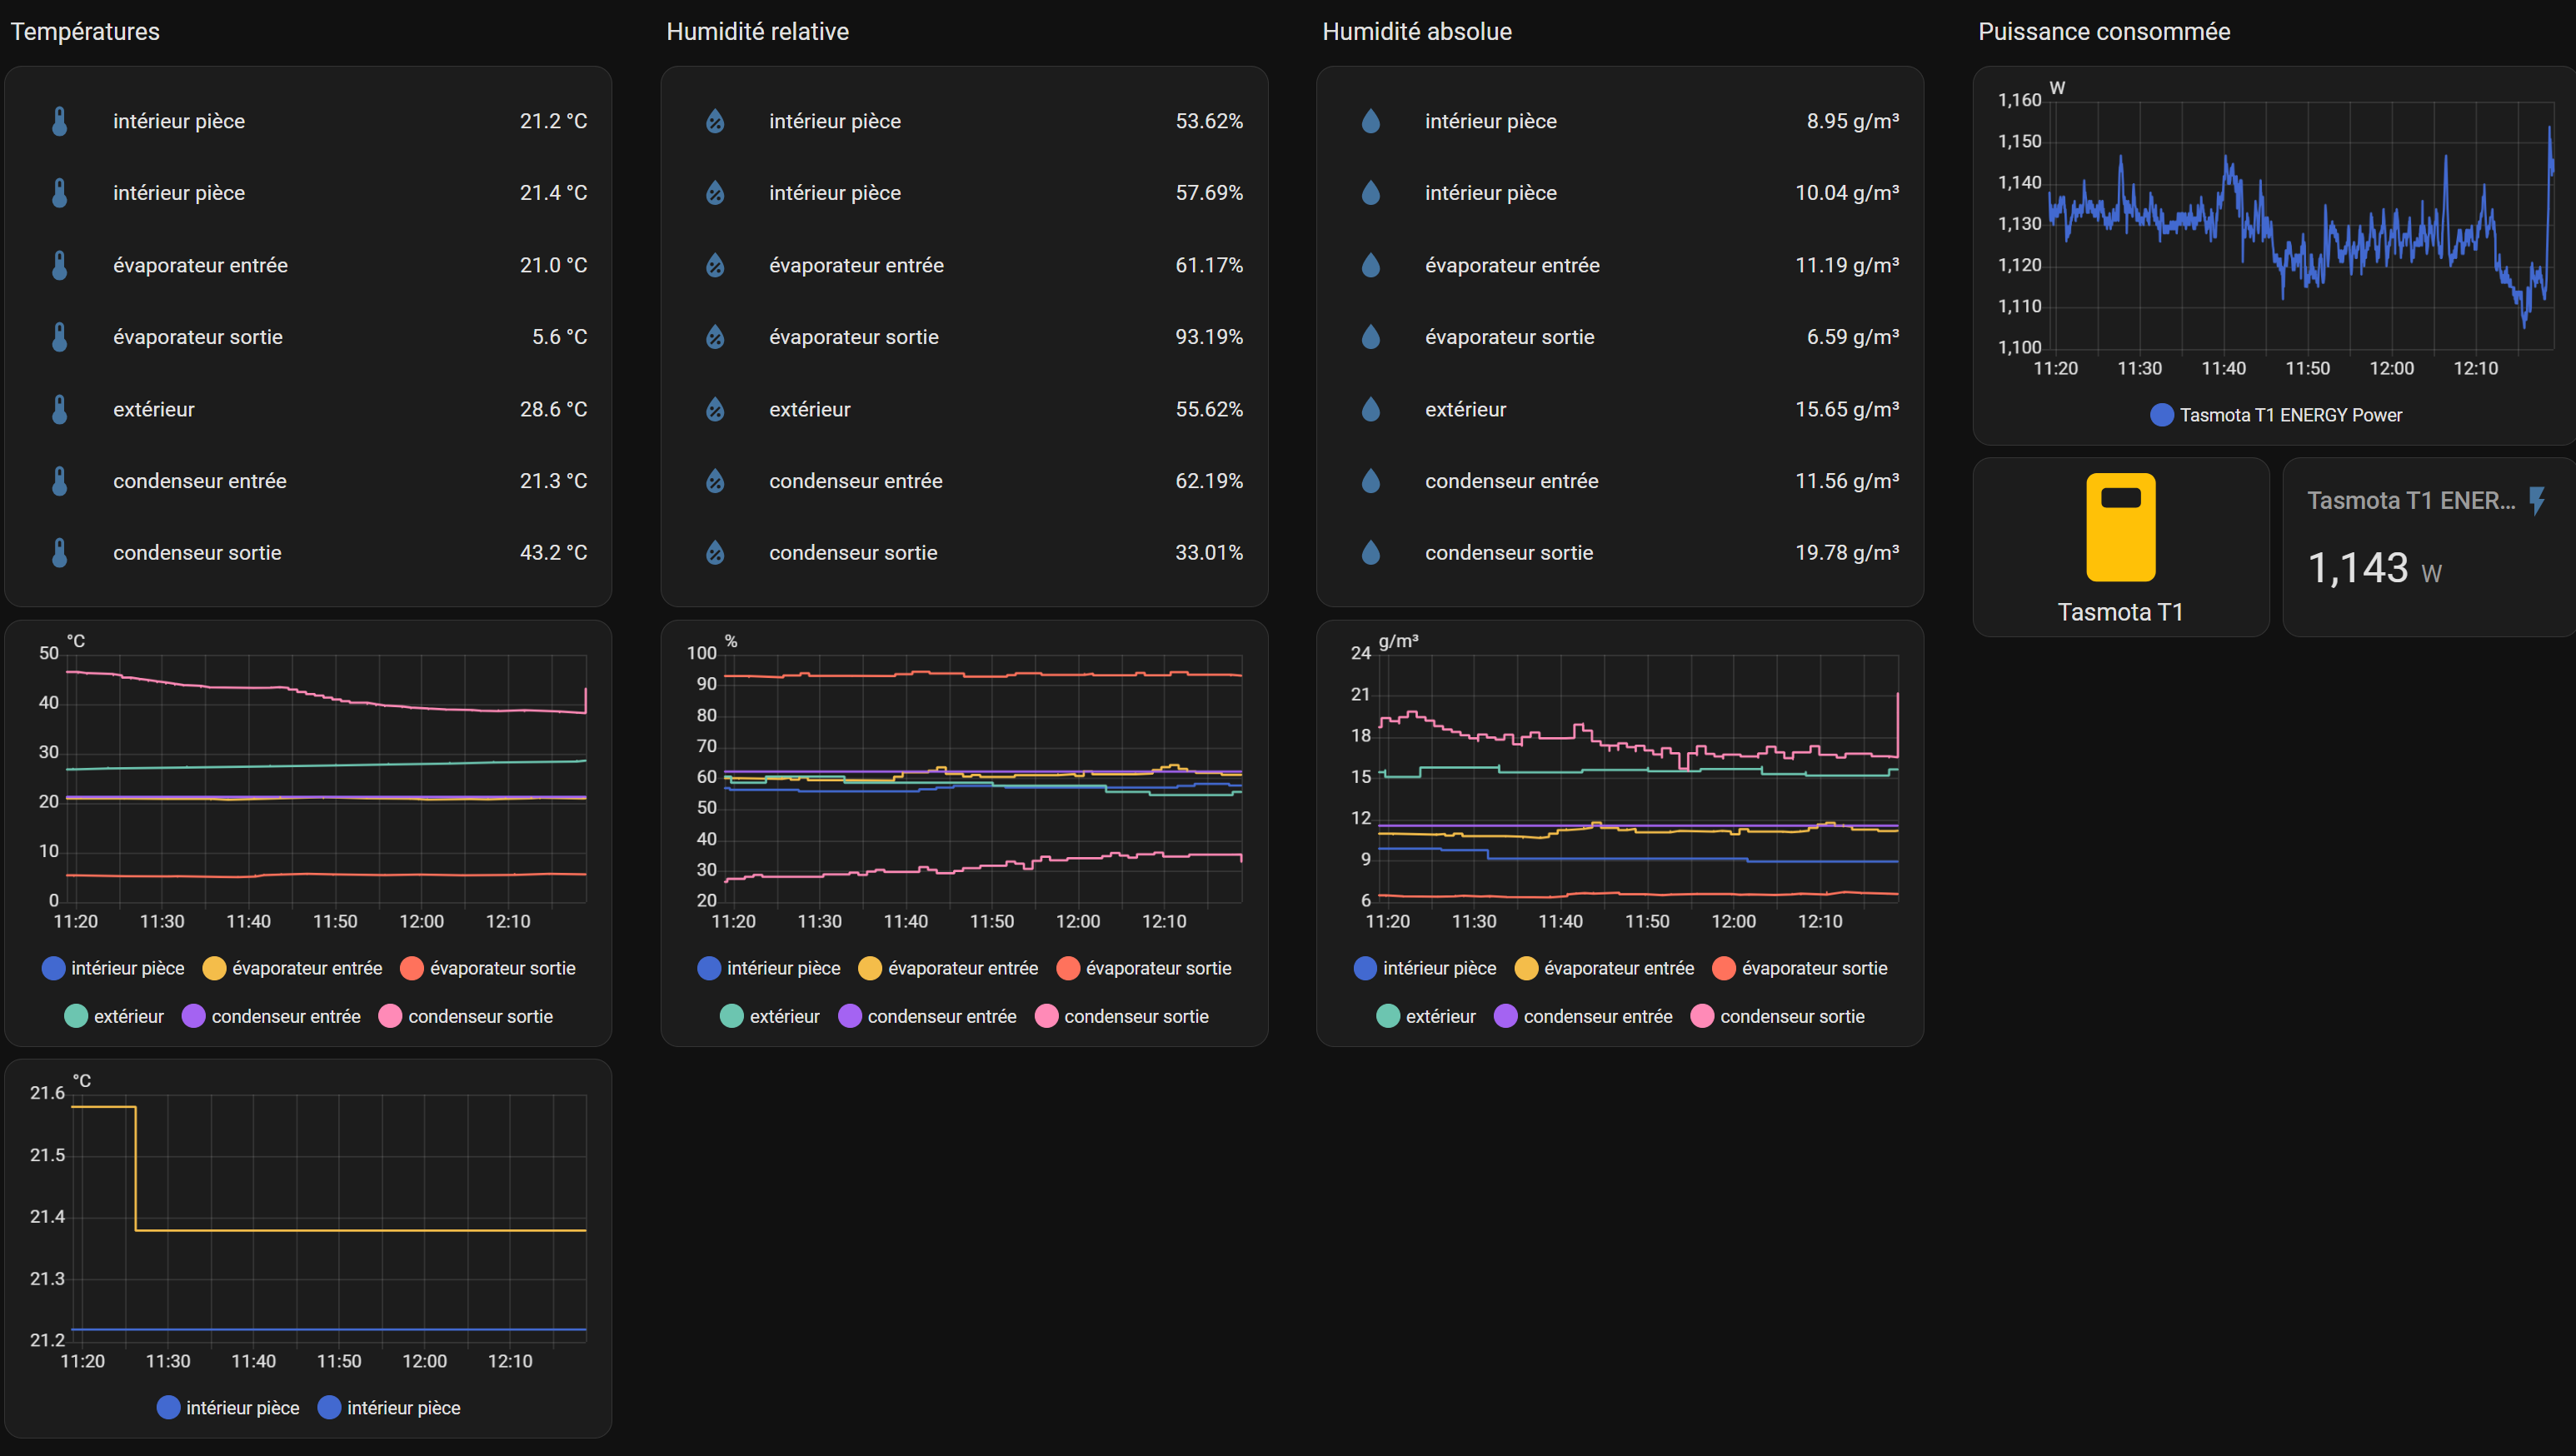This screenshot has height=1456, width=2576.
Task: Click water drop icon for condenseur sortie absolute humidity
Action: tap(1371, 553)
